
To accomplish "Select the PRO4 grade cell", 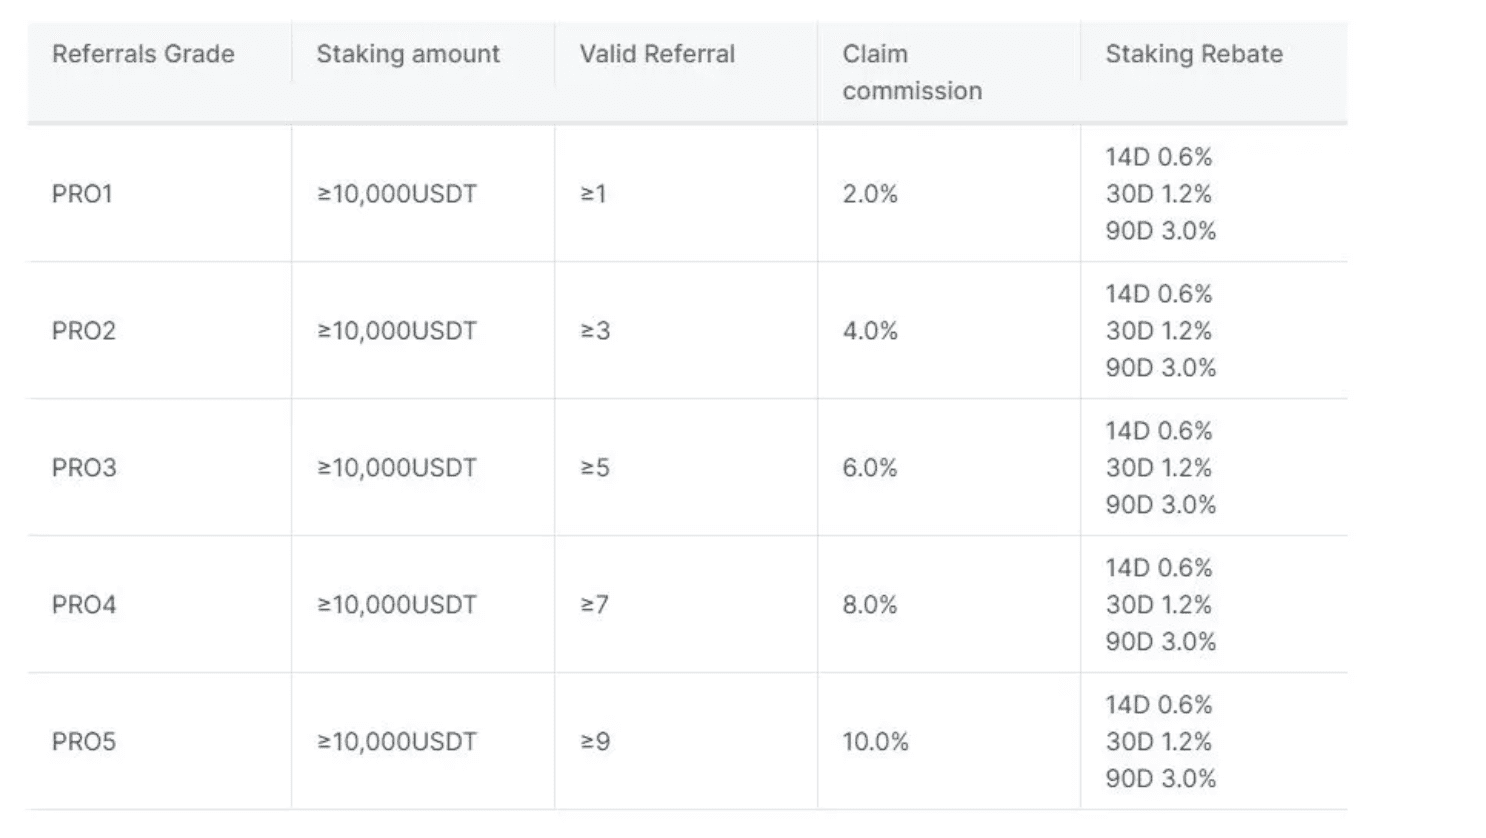I will point(84,605).
